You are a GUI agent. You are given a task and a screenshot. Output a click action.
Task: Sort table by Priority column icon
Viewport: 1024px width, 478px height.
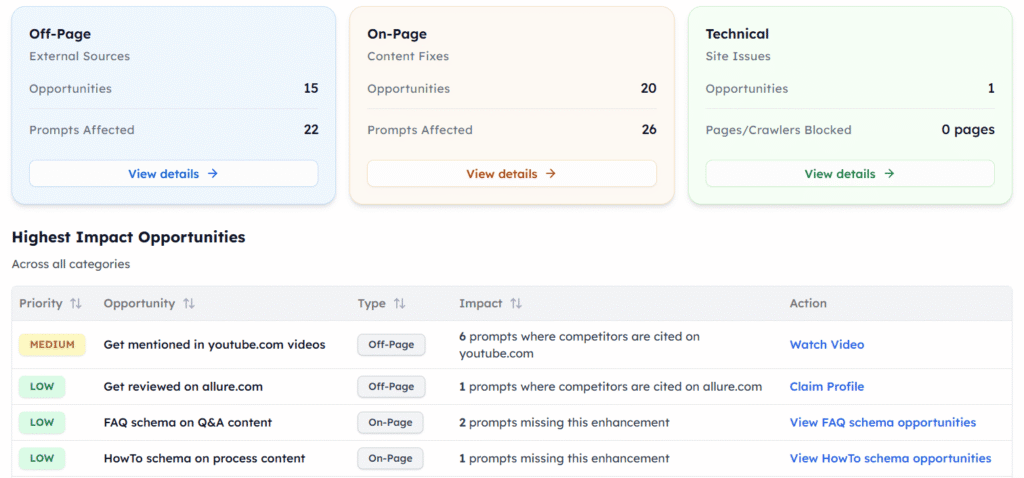(x=76, y=304)
